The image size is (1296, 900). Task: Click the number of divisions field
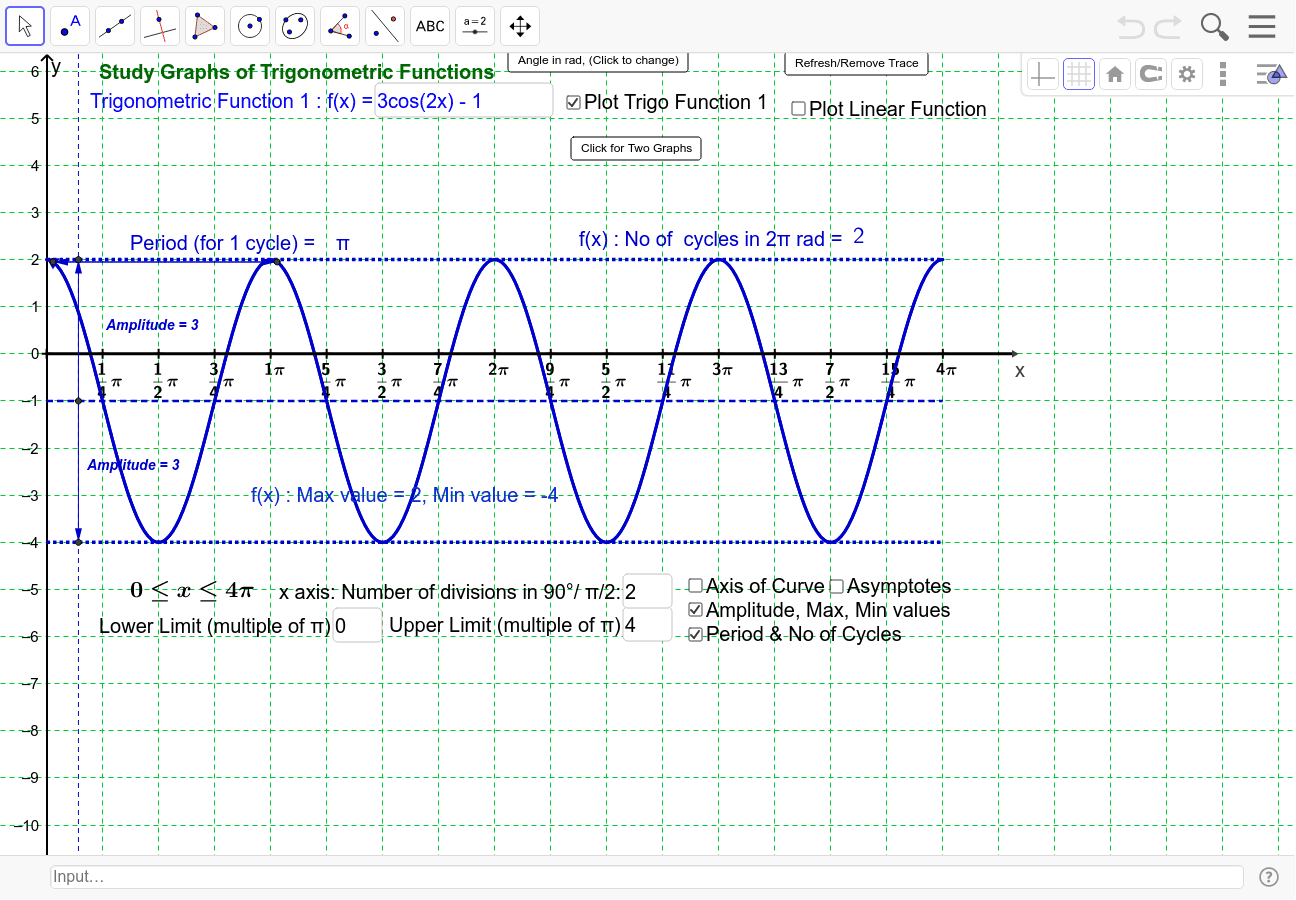pyautogui.click(x=647, y=592)
